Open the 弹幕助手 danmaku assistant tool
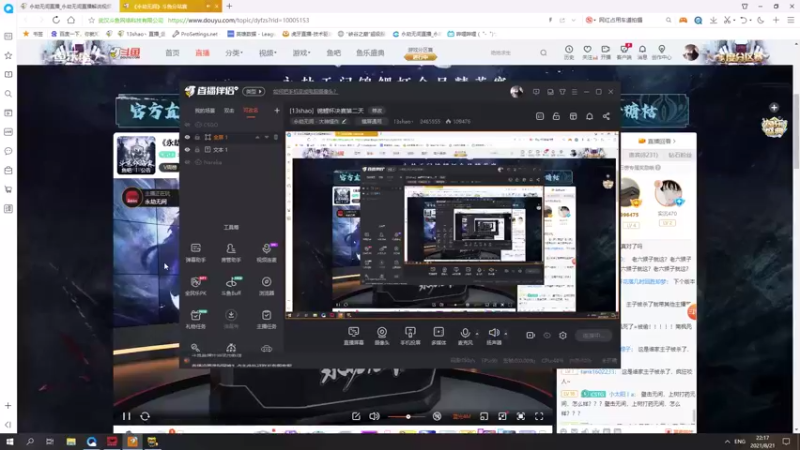 pos(195,252)
